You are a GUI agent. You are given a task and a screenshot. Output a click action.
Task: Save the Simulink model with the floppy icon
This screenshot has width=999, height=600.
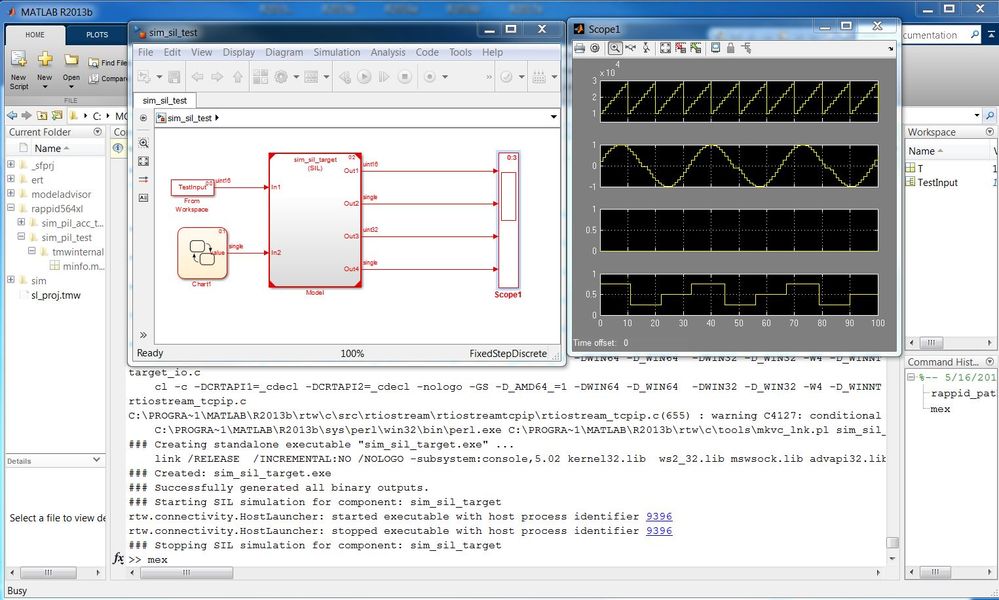point(174,77)
